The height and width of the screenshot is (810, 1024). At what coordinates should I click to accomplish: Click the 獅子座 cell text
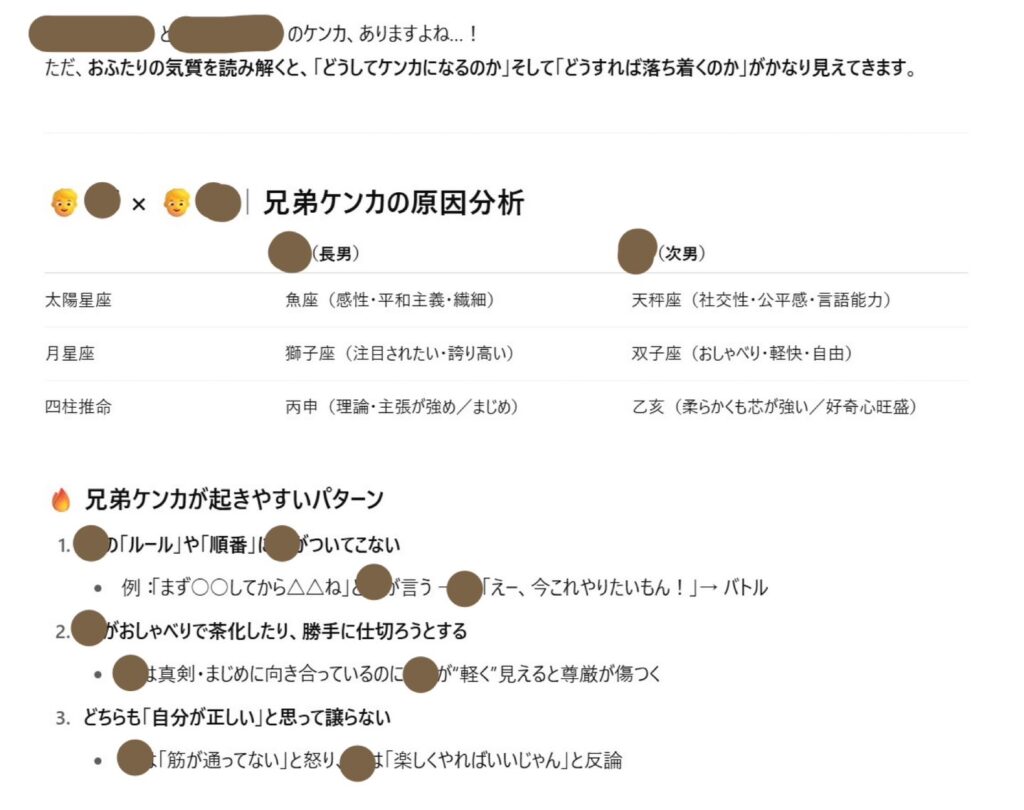pos(399,353)
